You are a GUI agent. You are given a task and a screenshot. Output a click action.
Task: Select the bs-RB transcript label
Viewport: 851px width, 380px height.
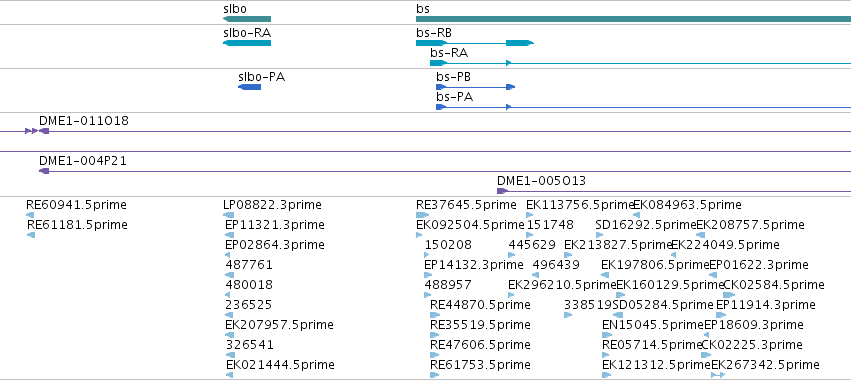click(433, 33)
